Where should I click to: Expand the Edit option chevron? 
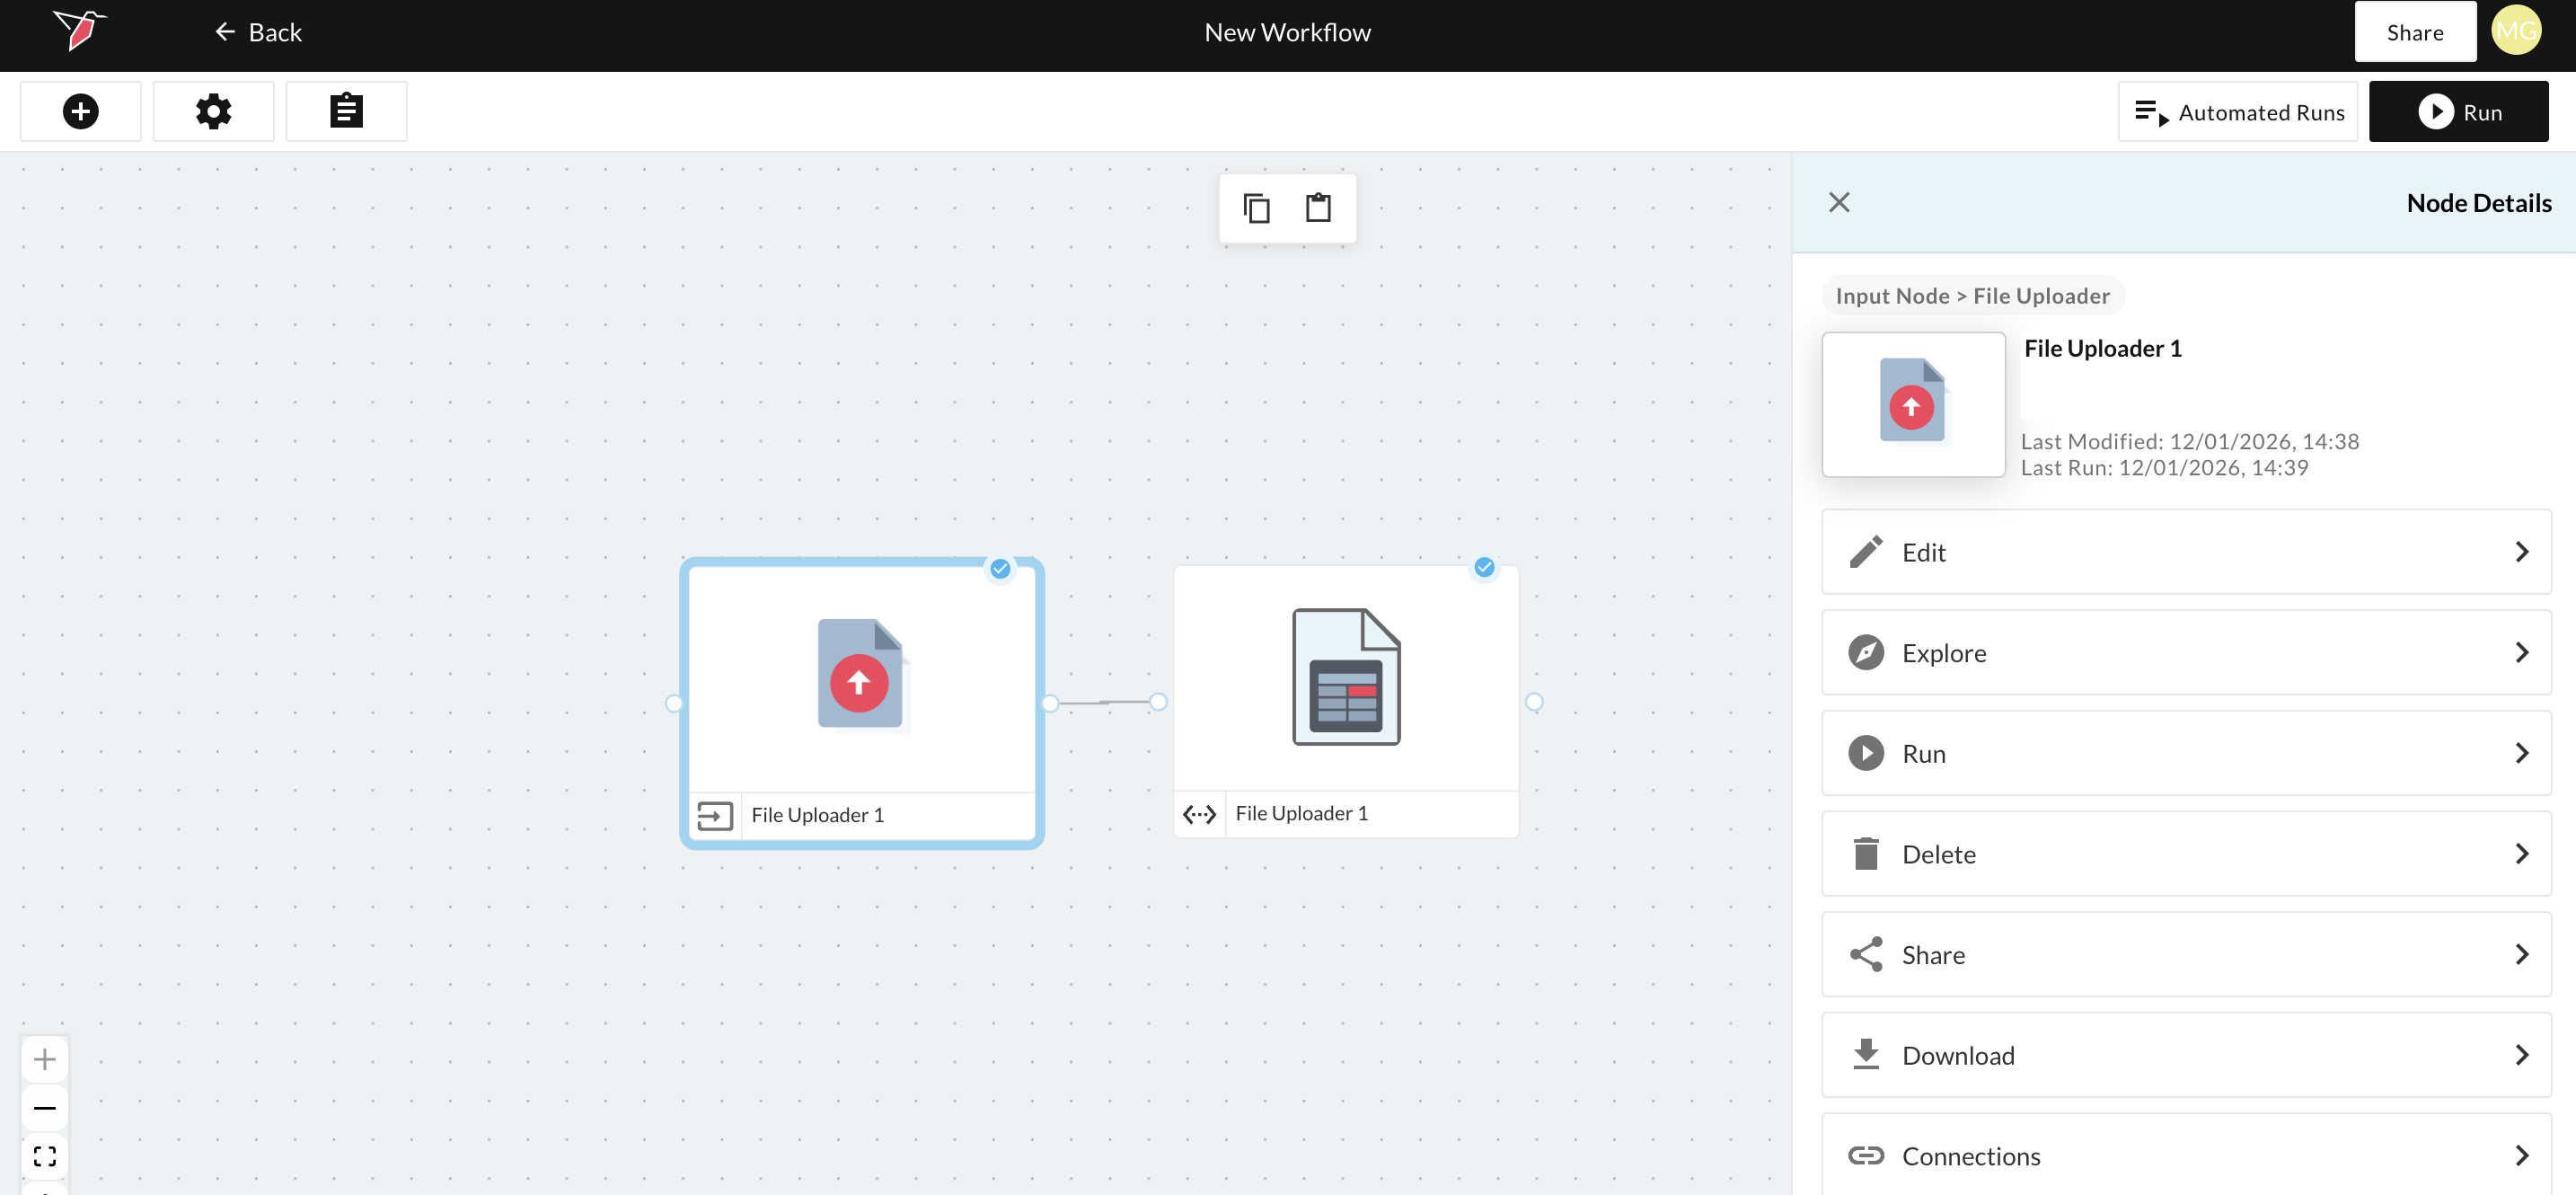point(2520,552)
